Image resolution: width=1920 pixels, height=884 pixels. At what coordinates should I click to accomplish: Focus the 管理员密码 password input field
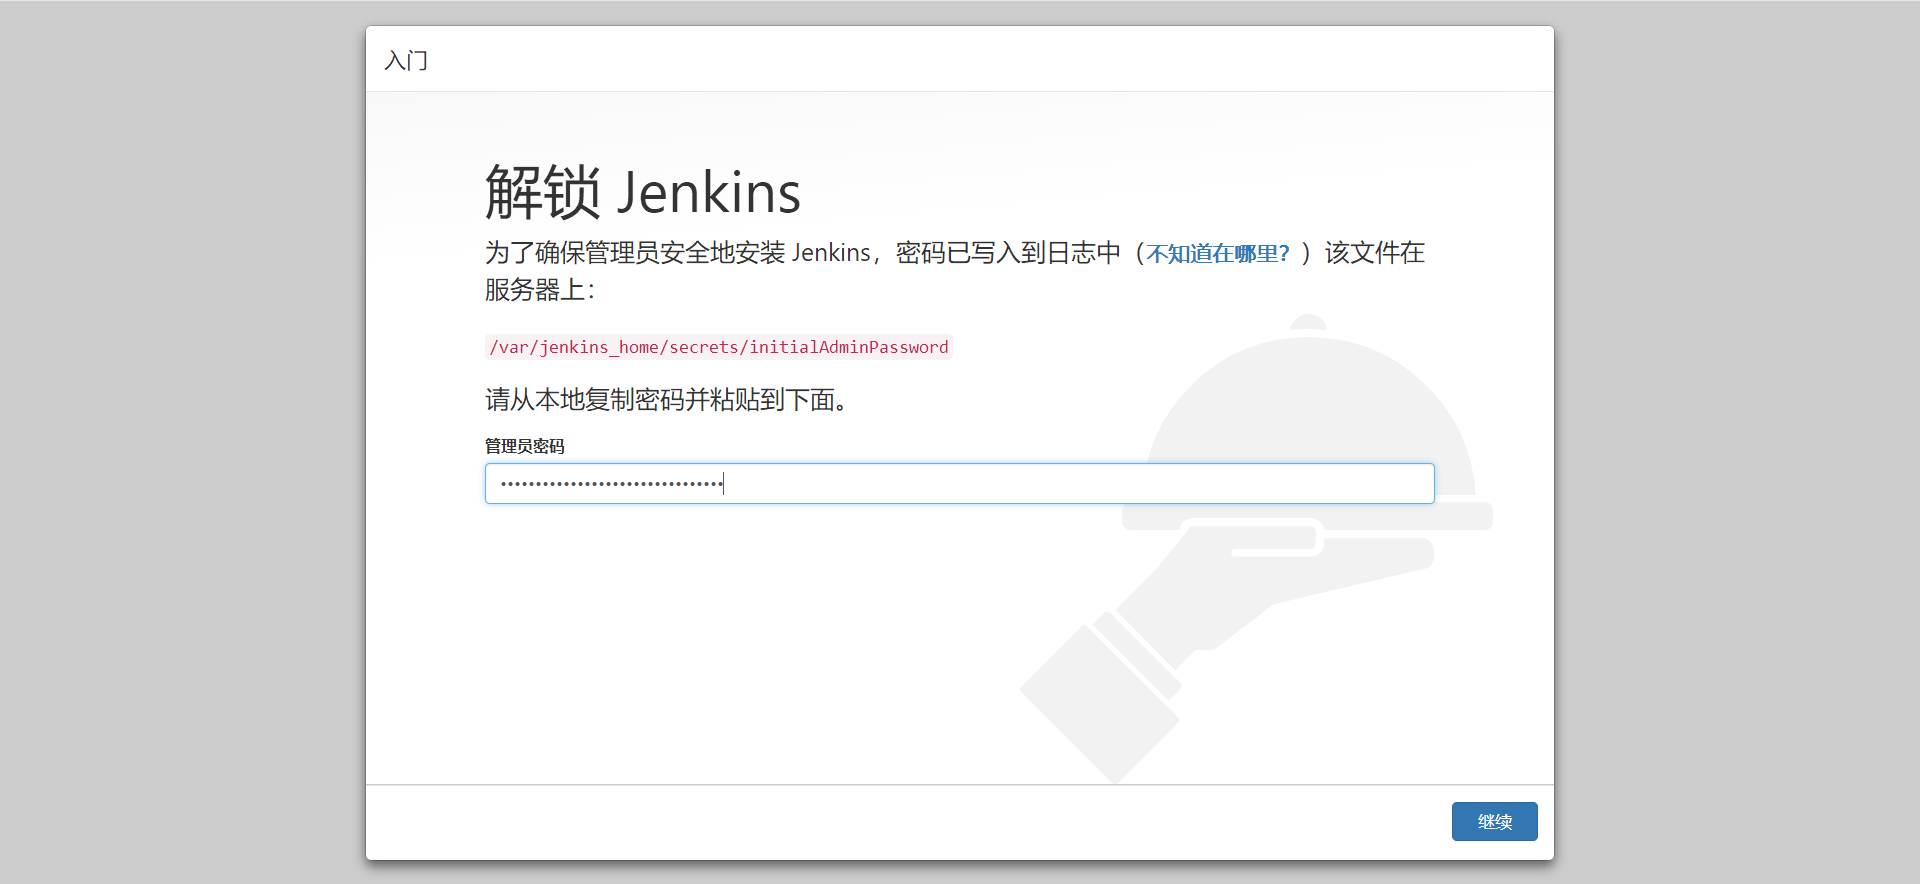coord(960,483)
